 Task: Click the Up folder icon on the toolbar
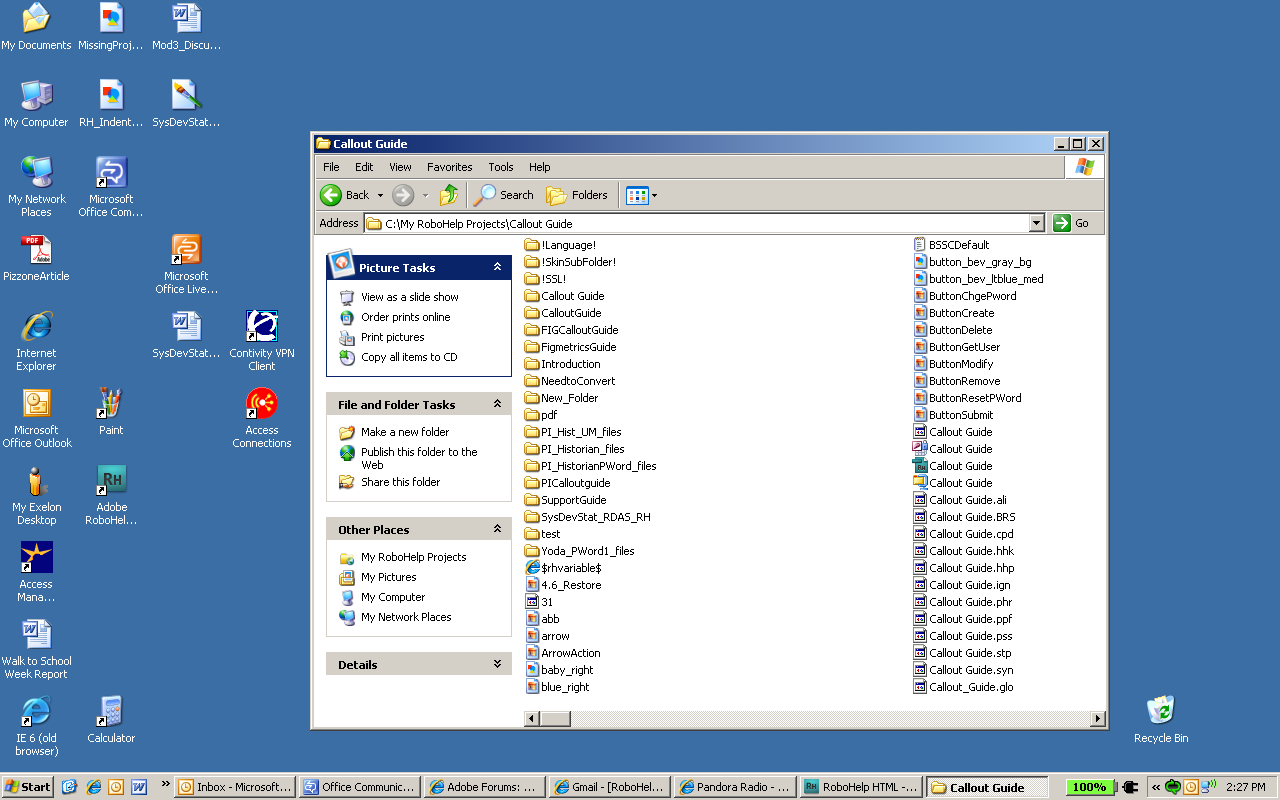[449, 195]
